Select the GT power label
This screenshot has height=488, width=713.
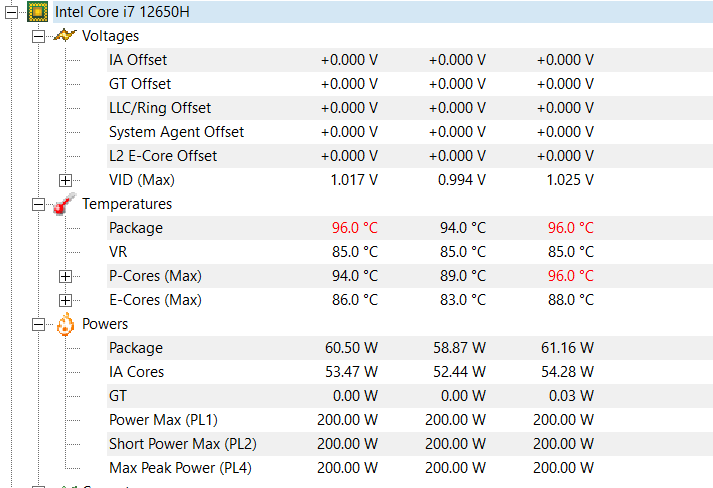click(x=118, y=396)
